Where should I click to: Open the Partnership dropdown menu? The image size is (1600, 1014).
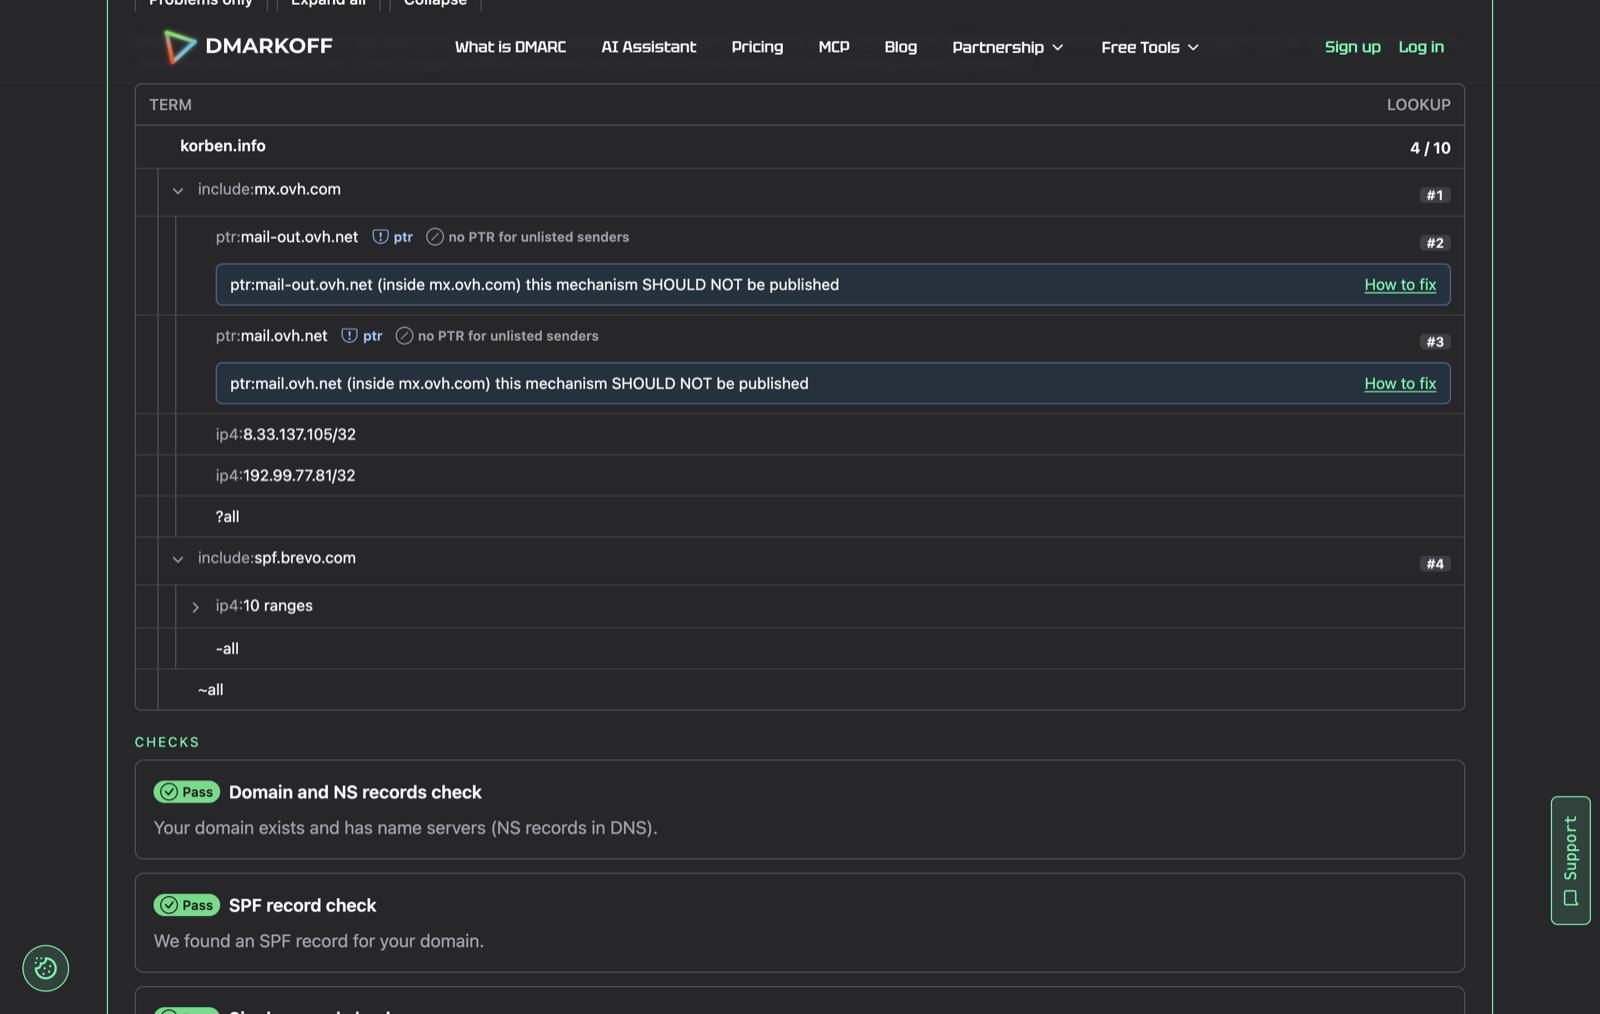click(x=1008, y=47)
